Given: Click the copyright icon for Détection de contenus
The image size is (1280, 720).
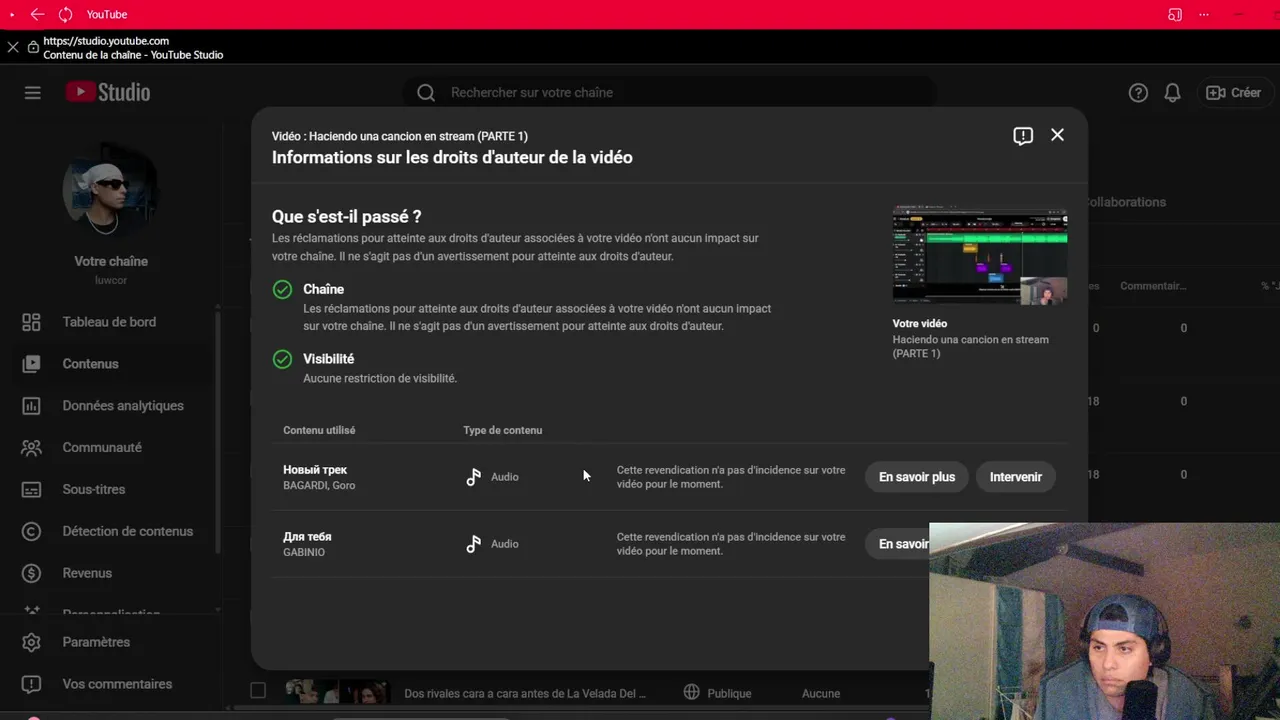Looking at the screenshot, I should [x=31, y=532].
